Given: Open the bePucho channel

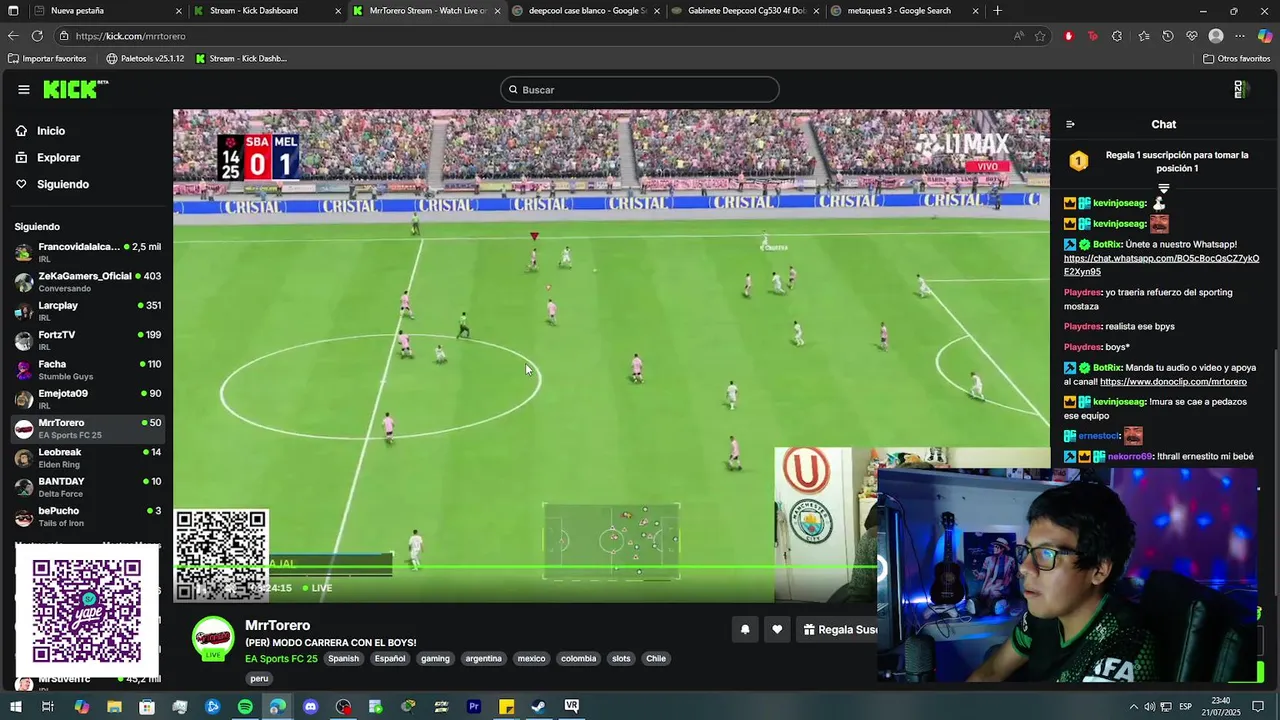Looking at the screenshot, I should [x=88, y=516].
